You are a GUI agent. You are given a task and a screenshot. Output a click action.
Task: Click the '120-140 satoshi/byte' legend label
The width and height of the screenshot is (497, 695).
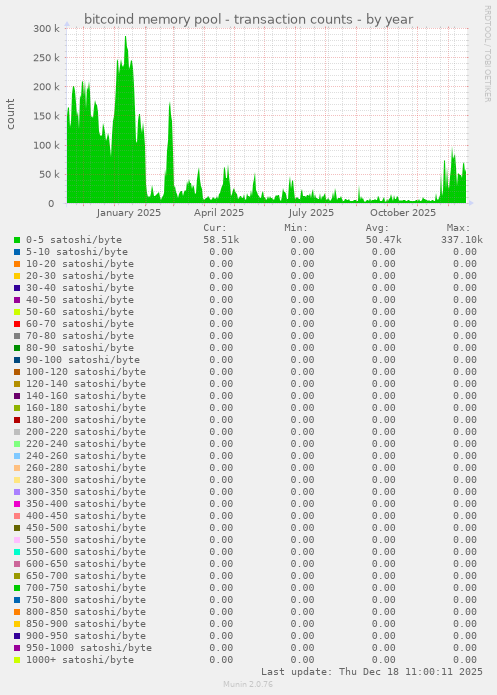tap(86, 383)
